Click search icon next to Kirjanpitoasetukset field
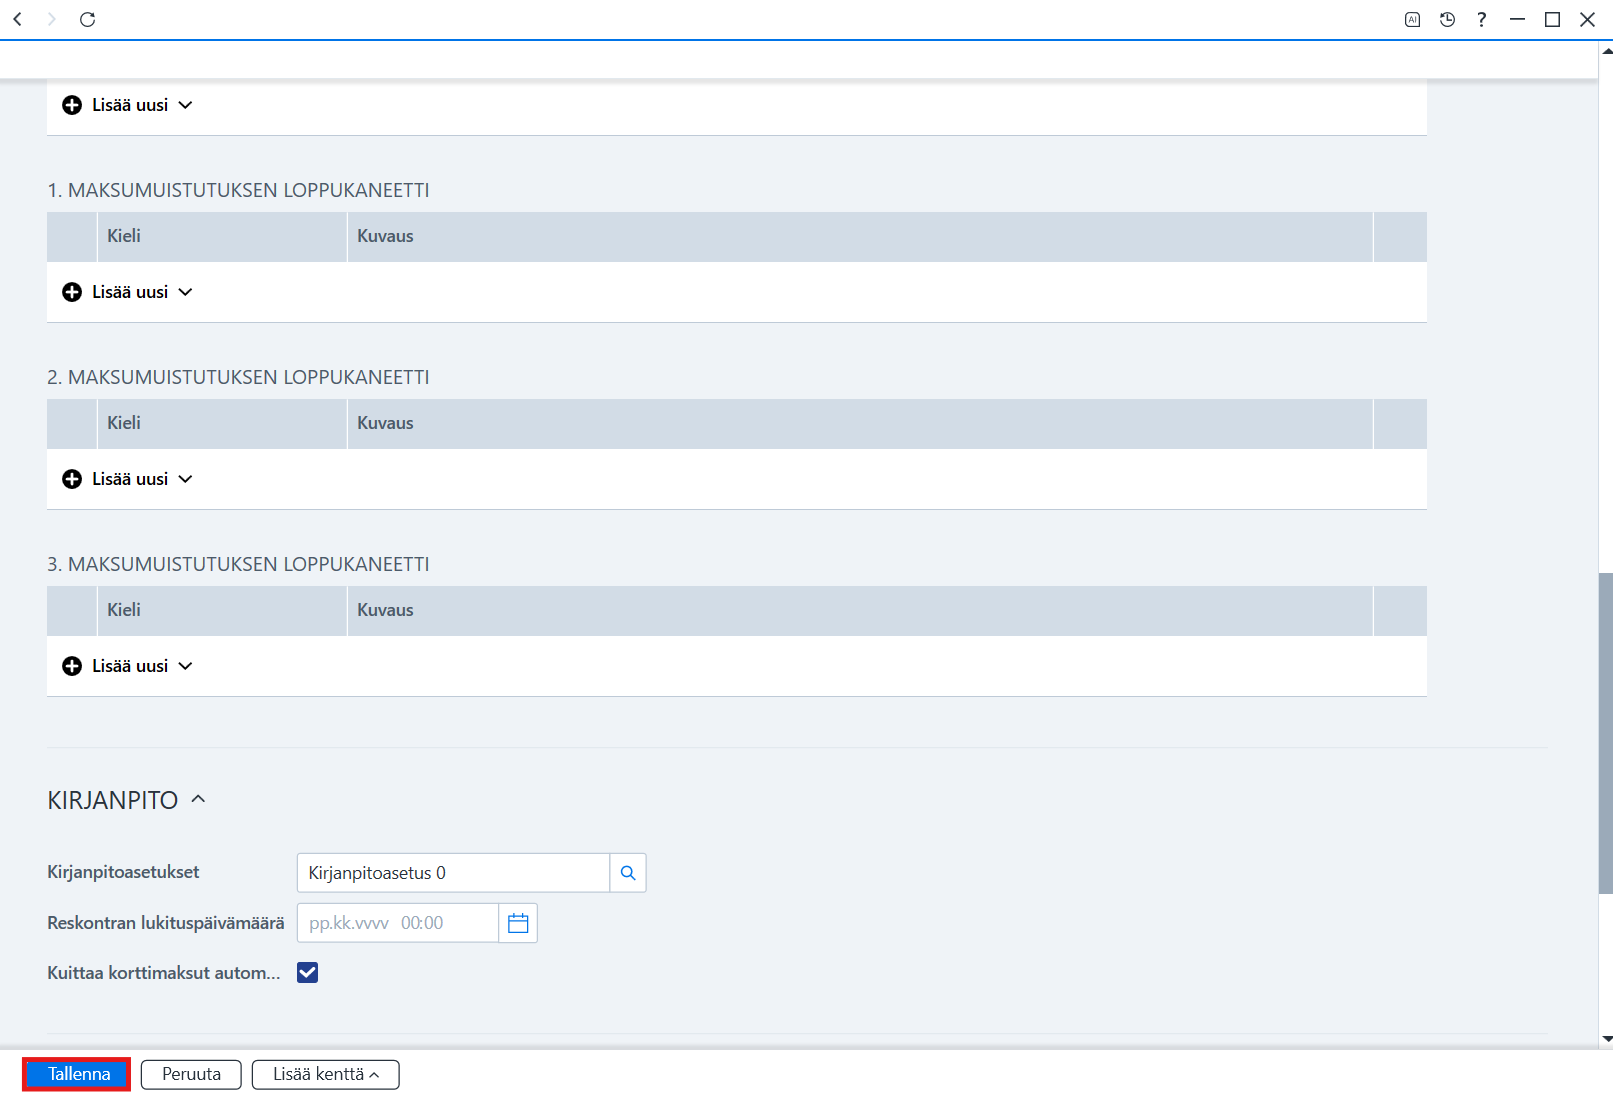This screenshot has height=1096, width=1613. click(x=628, y=873)
